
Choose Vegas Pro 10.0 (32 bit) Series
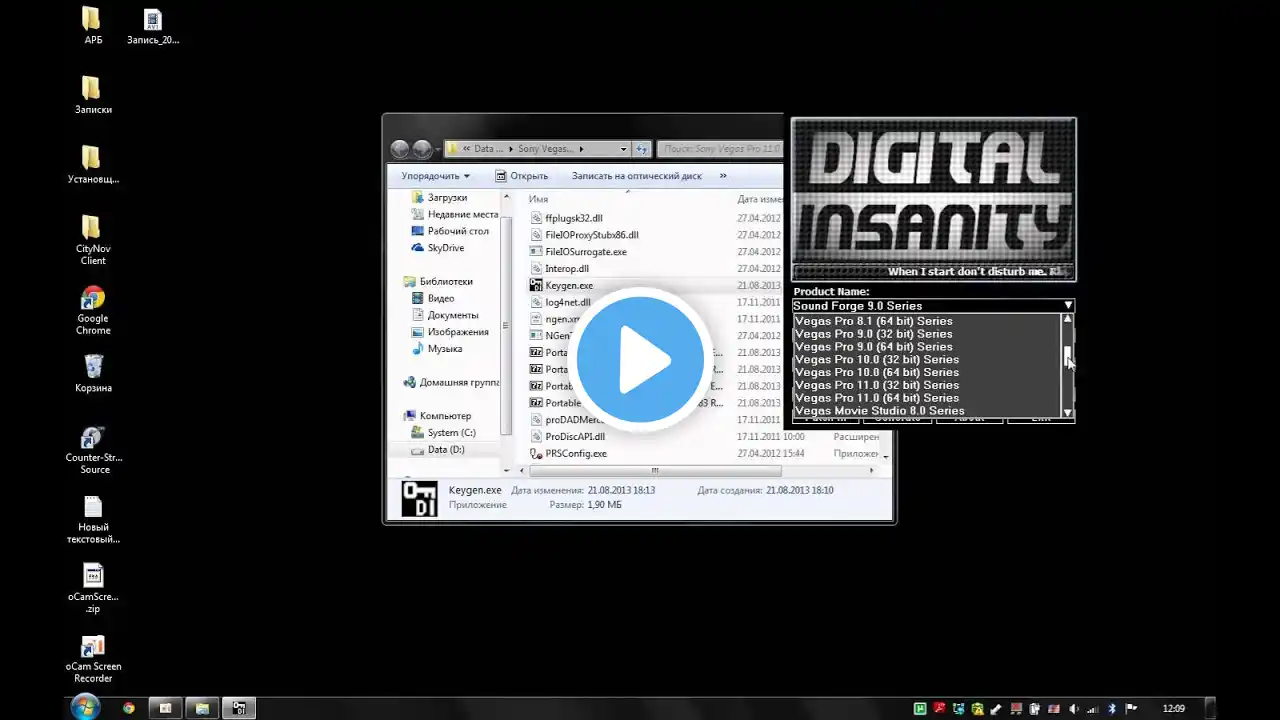[x=926, y=359]
